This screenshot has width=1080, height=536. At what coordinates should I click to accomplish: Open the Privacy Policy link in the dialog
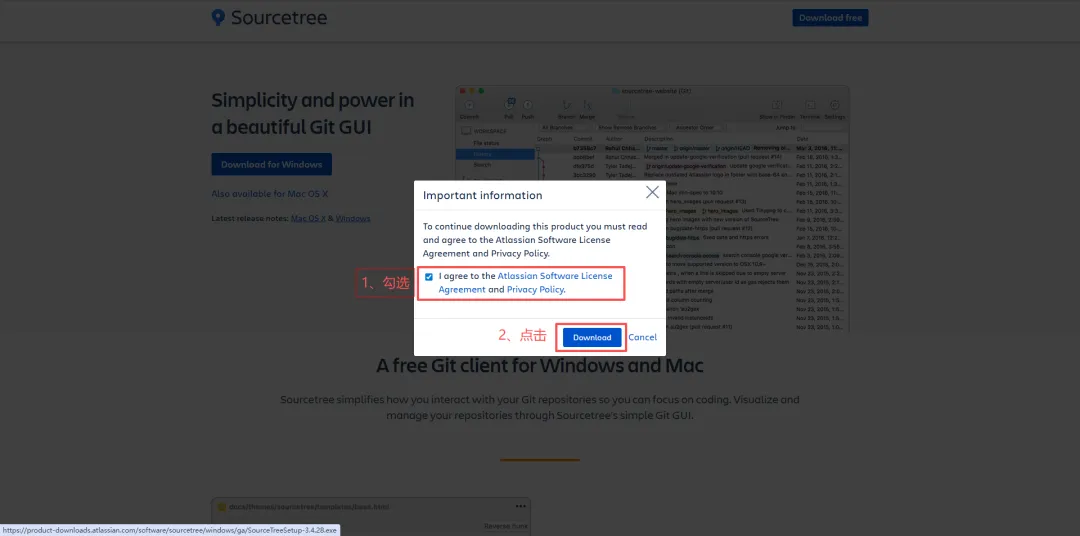pyautogui.click(x=536, y=289)
